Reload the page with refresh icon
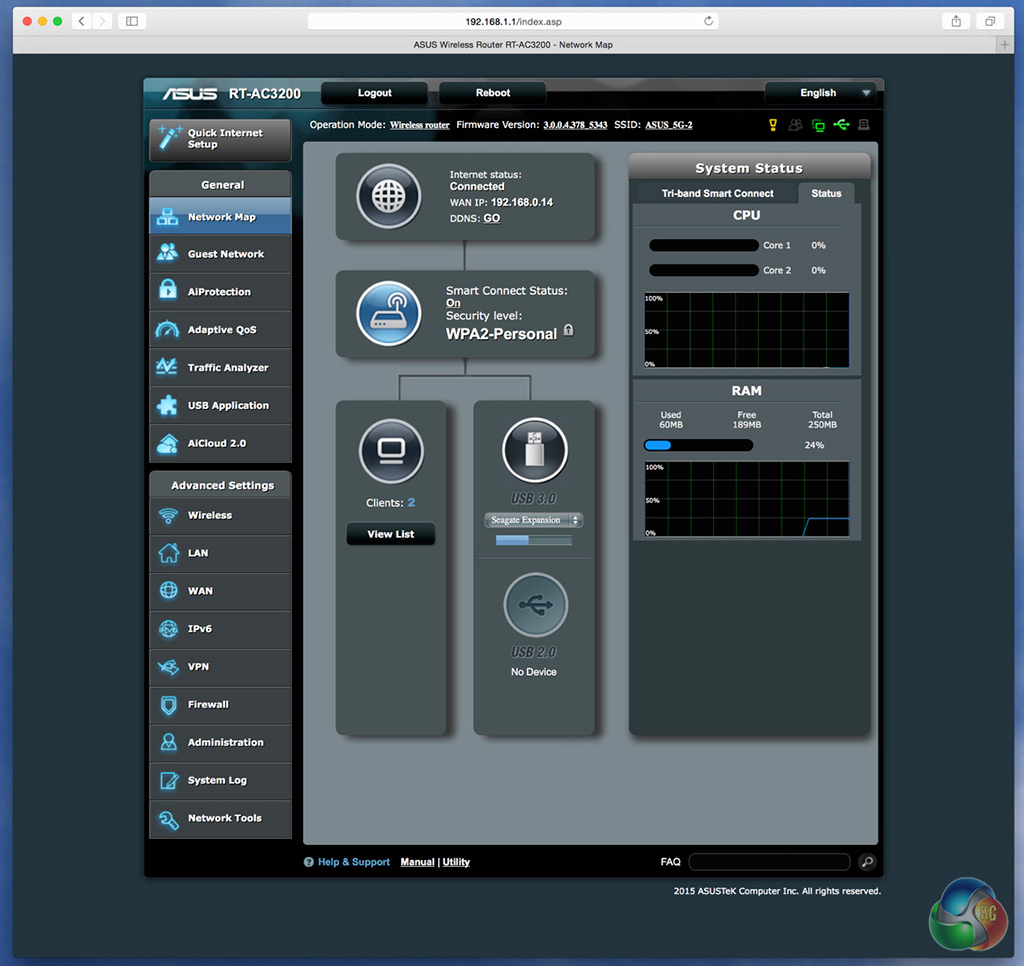1024x966 pixels. coord(708,21)
